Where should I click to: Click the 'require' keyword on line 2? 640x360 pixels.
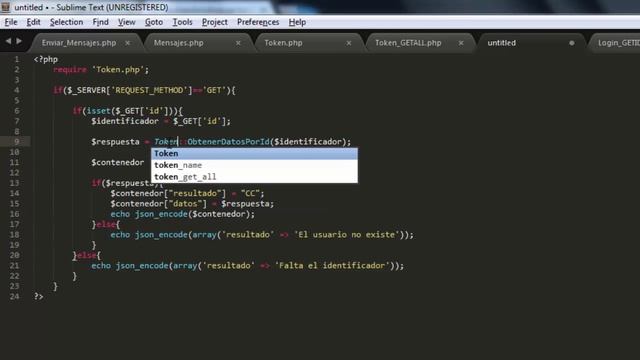[70, 69]
